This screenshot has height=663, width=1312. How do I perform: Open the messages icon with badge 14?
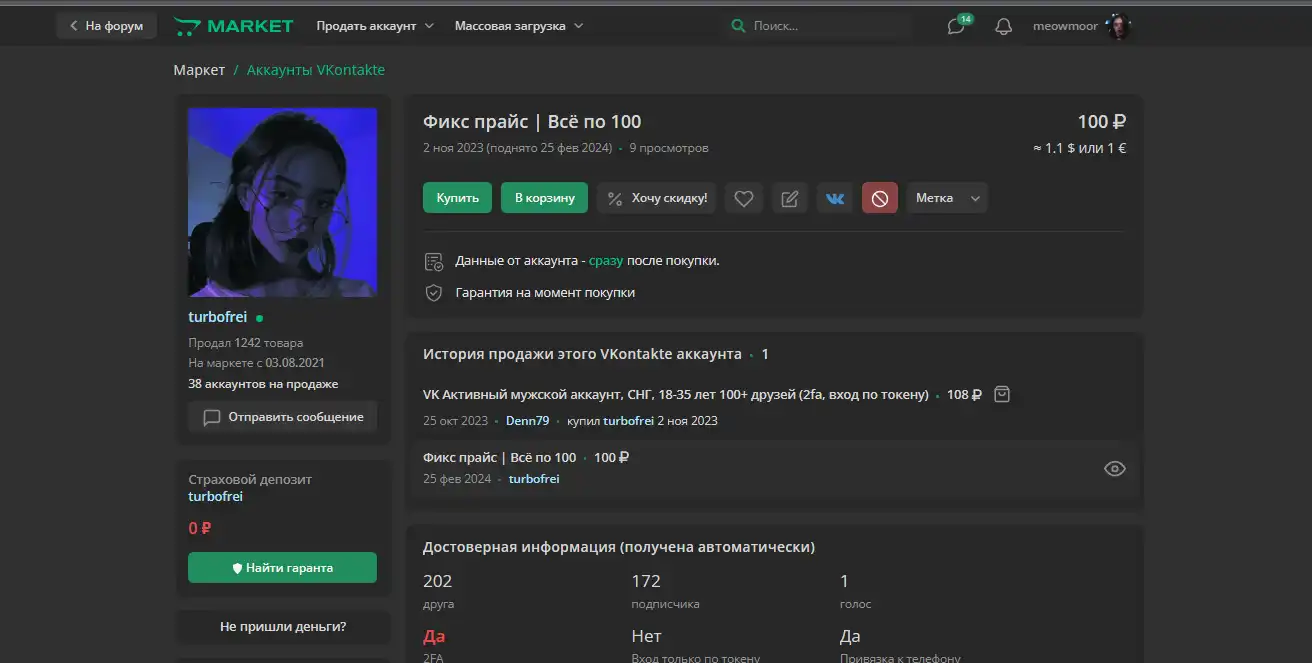coord(957,26)
